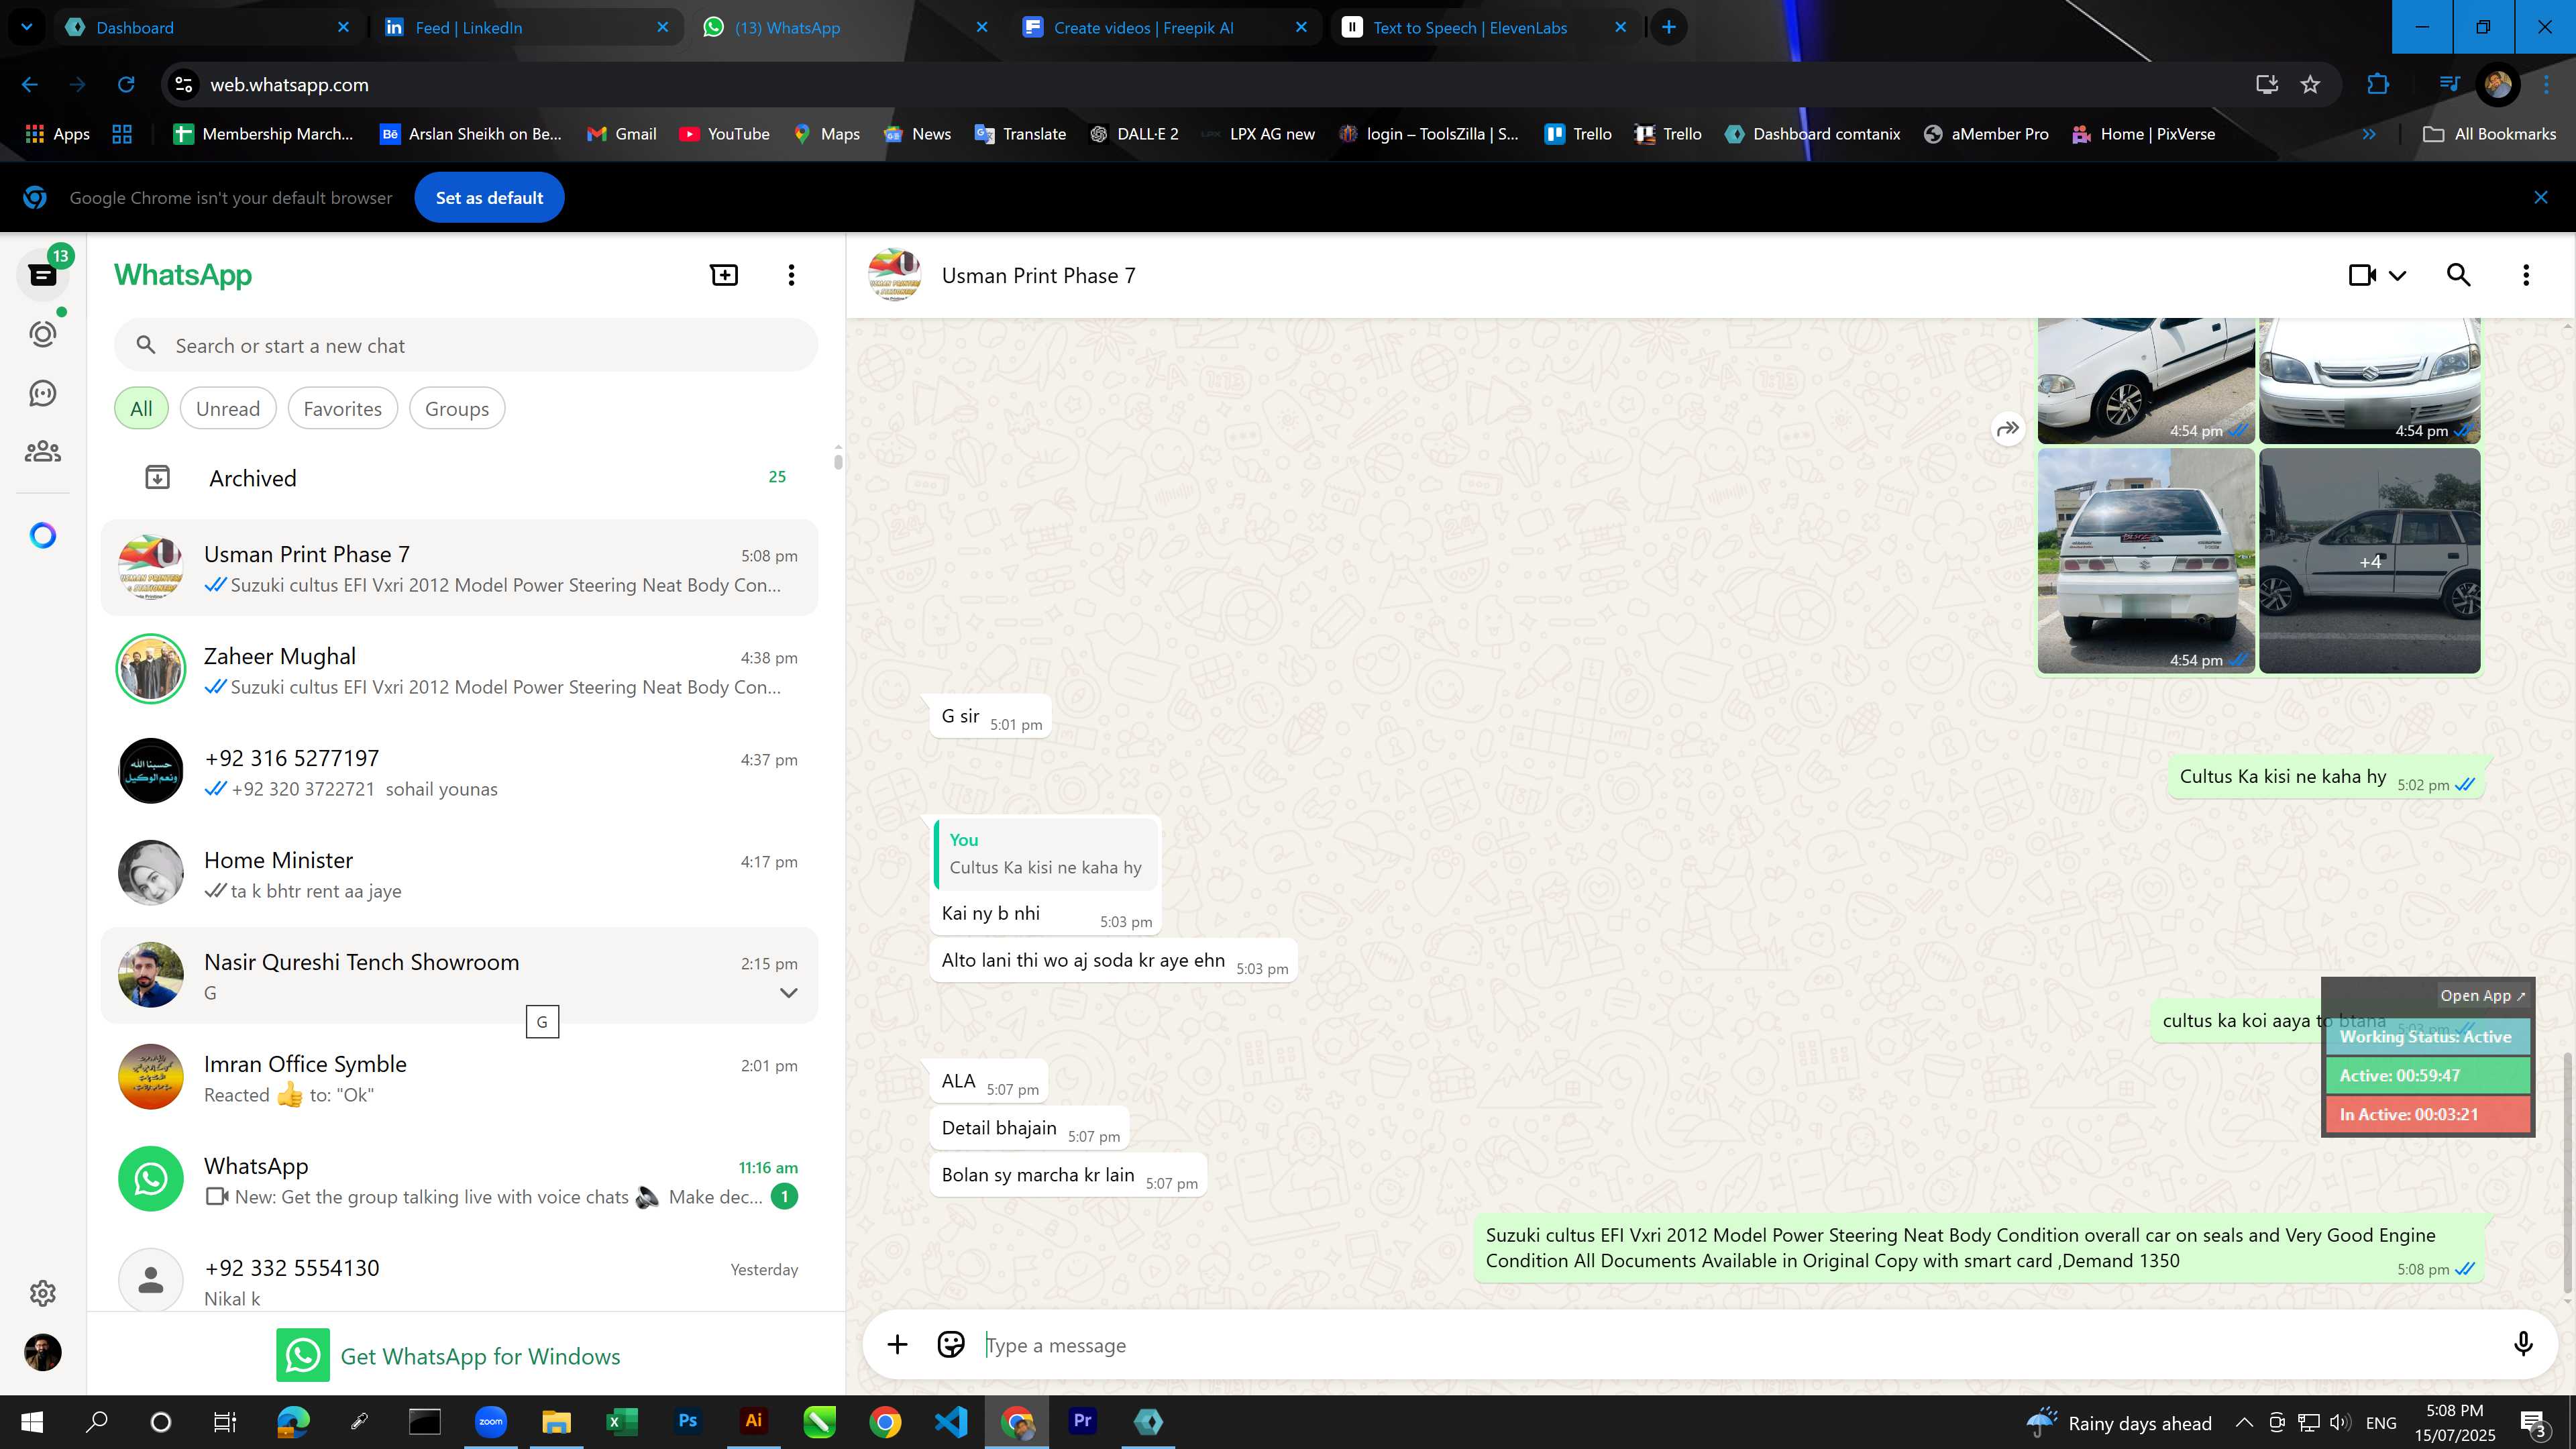Show hidden system tray icons
The height and width of the screenshot is (1449, 2576).
pos(2244,1422)
